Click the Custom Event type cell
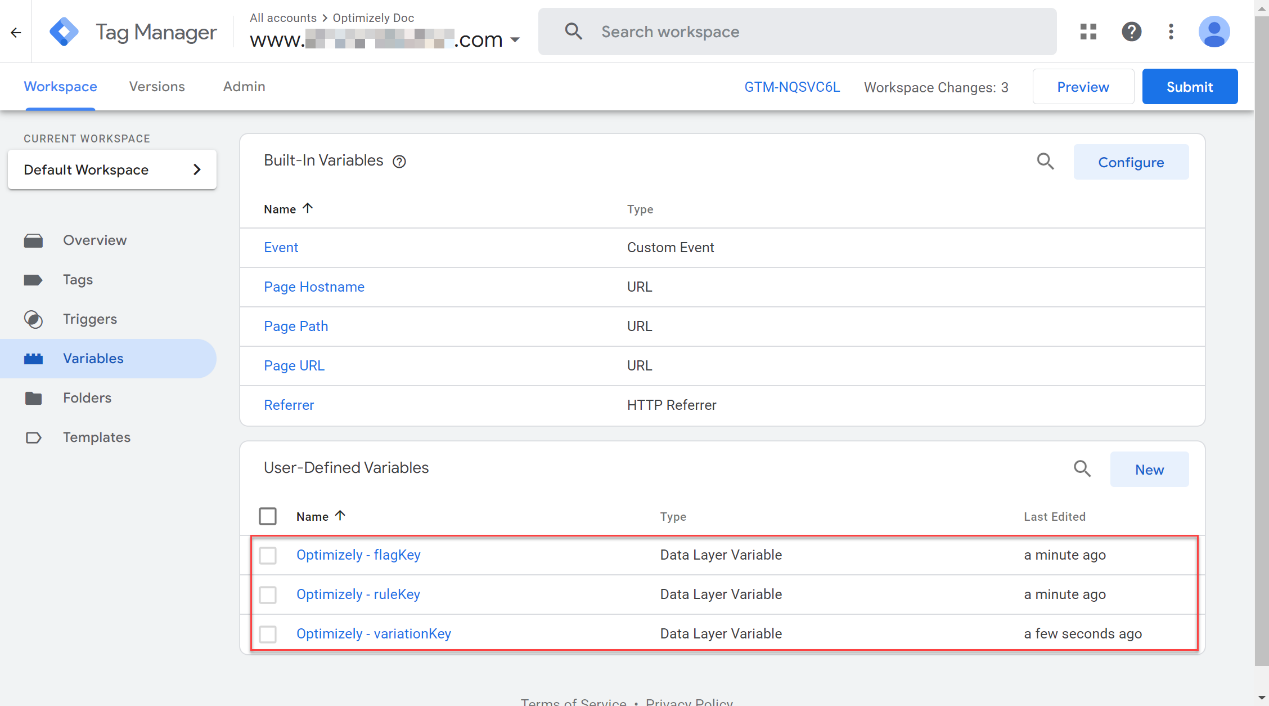Screen dimensions: 1269x706 [x=671, y=247]
